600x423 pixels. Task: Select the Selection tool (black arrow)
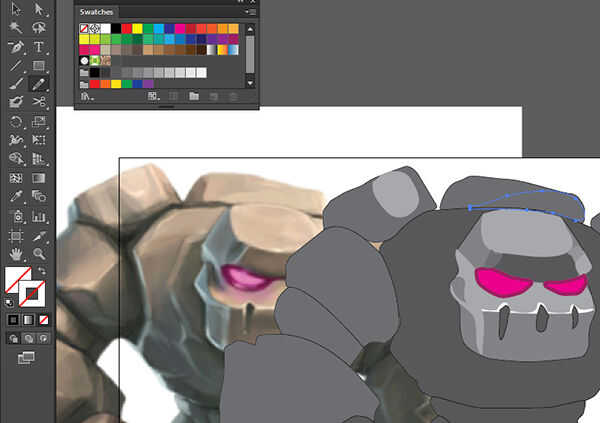point(16,9)
